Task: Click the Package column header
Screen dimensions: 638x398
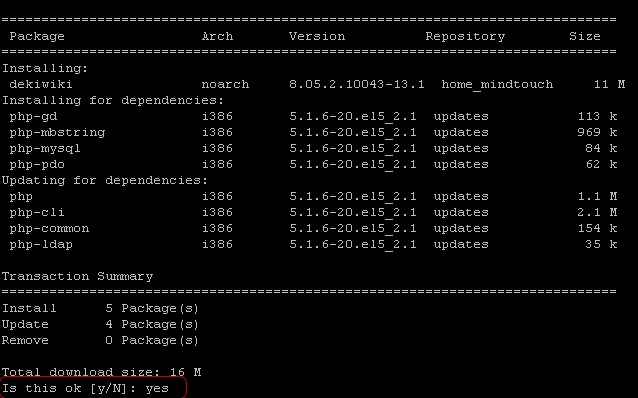Action: tap(37, 36)
